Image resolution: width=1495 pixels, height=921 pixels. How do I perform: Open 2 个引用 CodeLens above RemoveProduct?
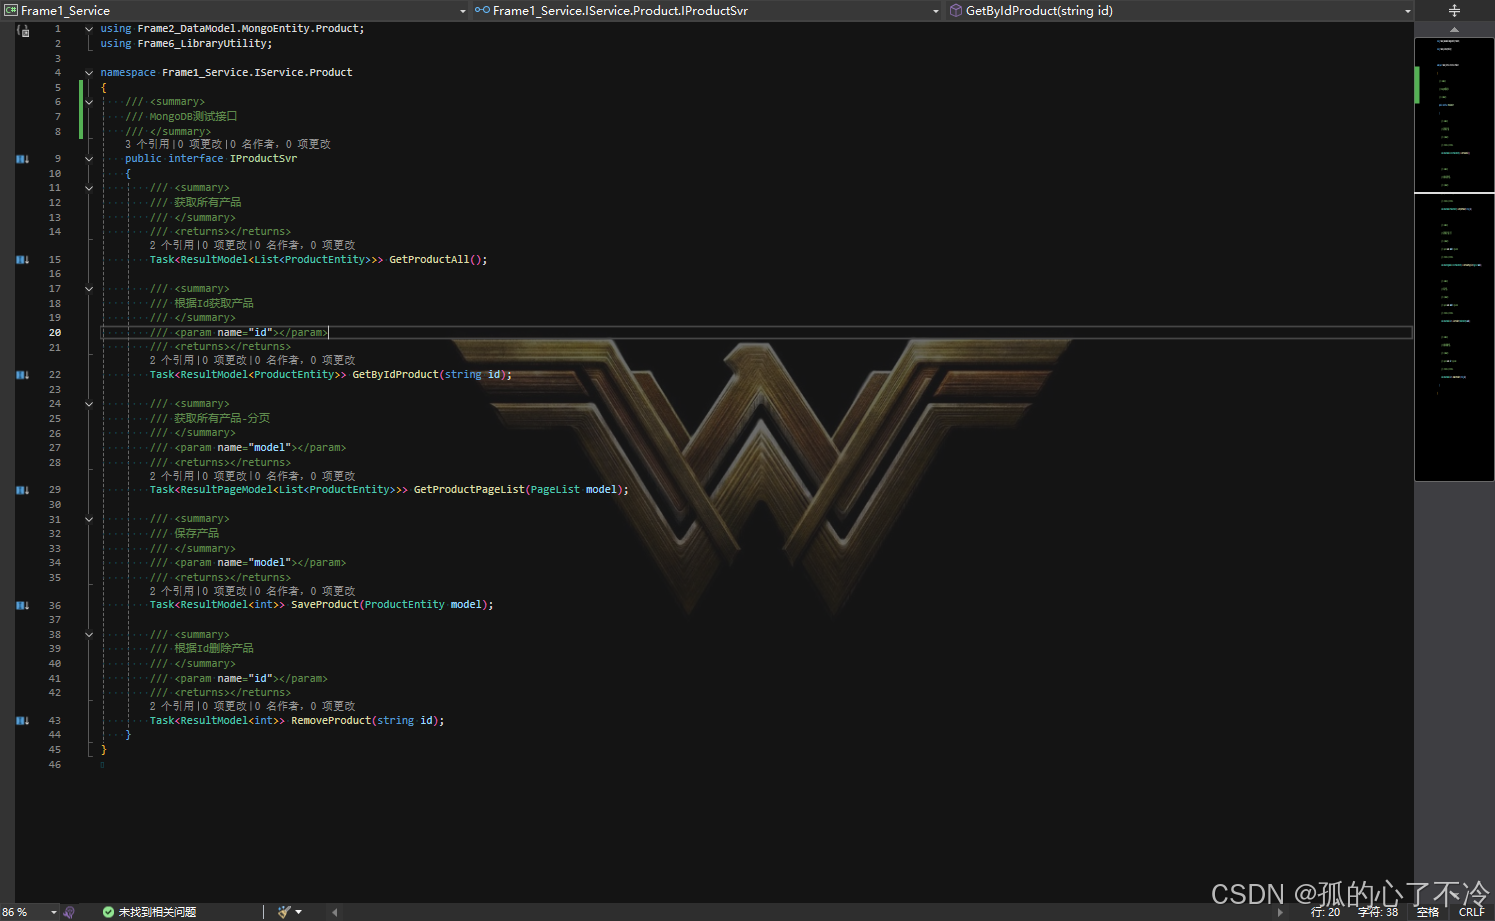[x=172, y=706]
